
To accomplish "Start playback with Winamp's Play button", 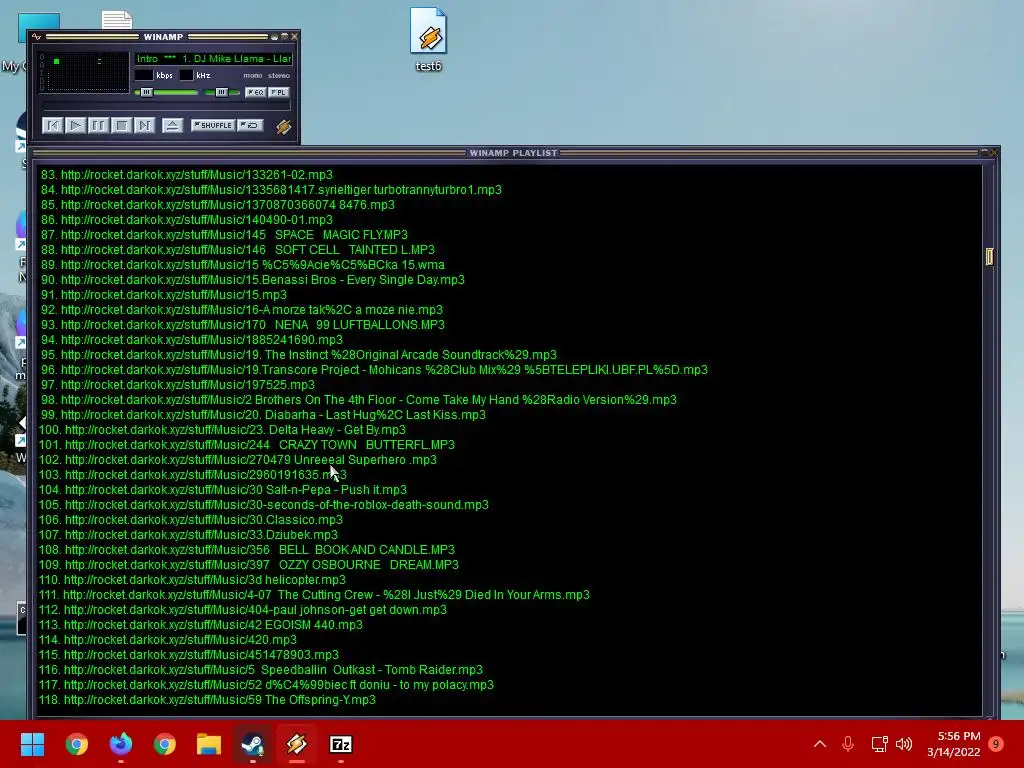I will pos(76,125).
